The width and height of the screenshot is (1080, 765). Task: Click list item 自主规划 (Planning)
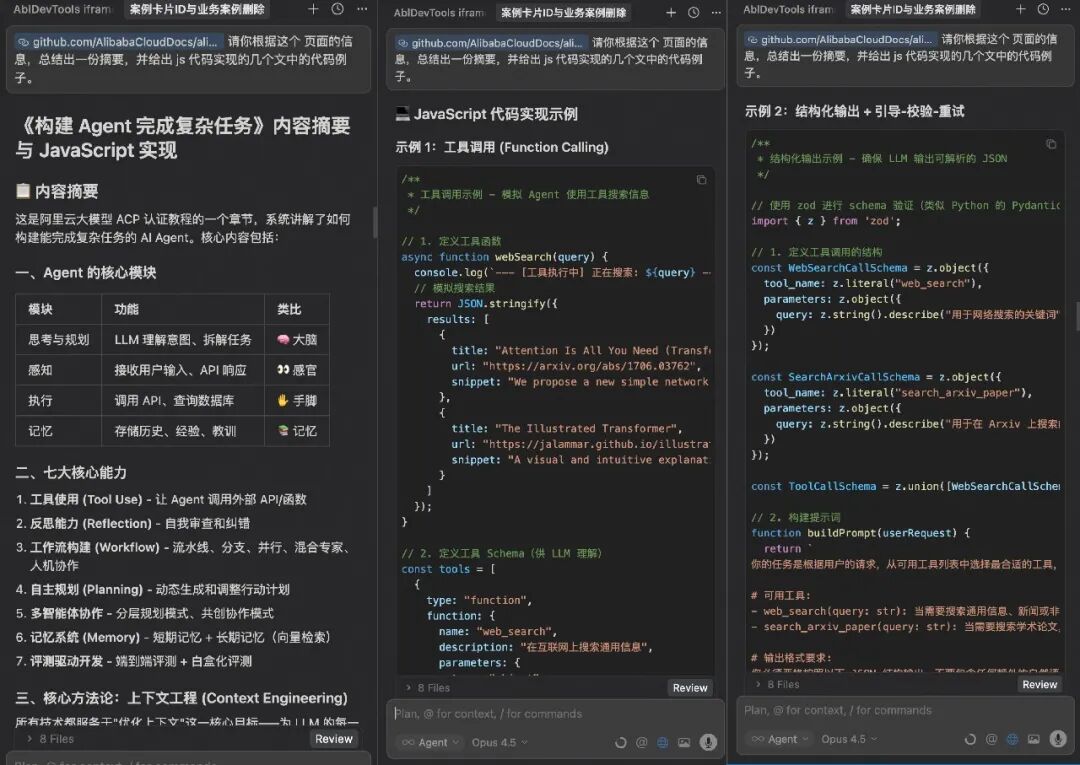point(152,589)
